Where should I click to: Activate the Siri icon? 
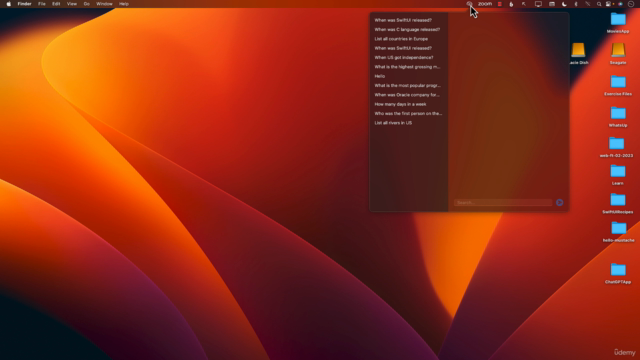click(620, 4)
